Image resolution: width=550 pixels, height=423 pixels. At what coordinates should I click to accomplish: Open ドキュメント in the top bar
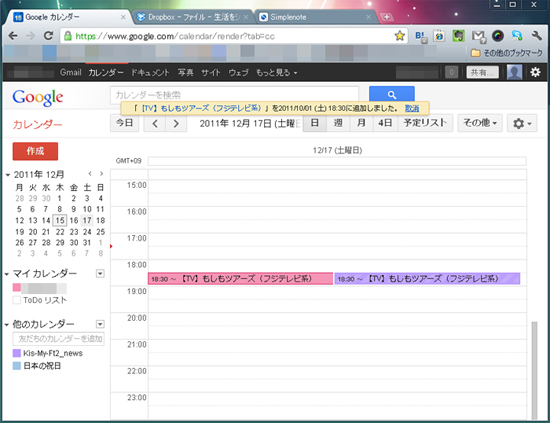coord(150,73)
